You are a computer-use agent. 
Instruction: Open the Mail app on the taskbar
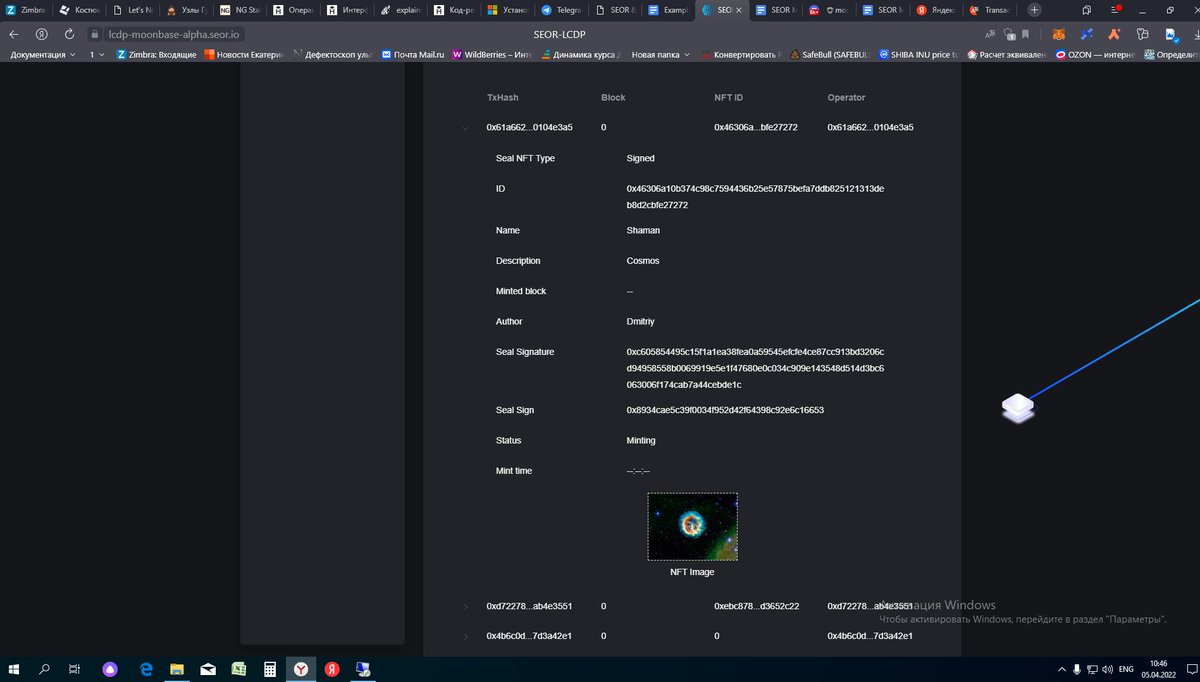[x=207, y=669]
